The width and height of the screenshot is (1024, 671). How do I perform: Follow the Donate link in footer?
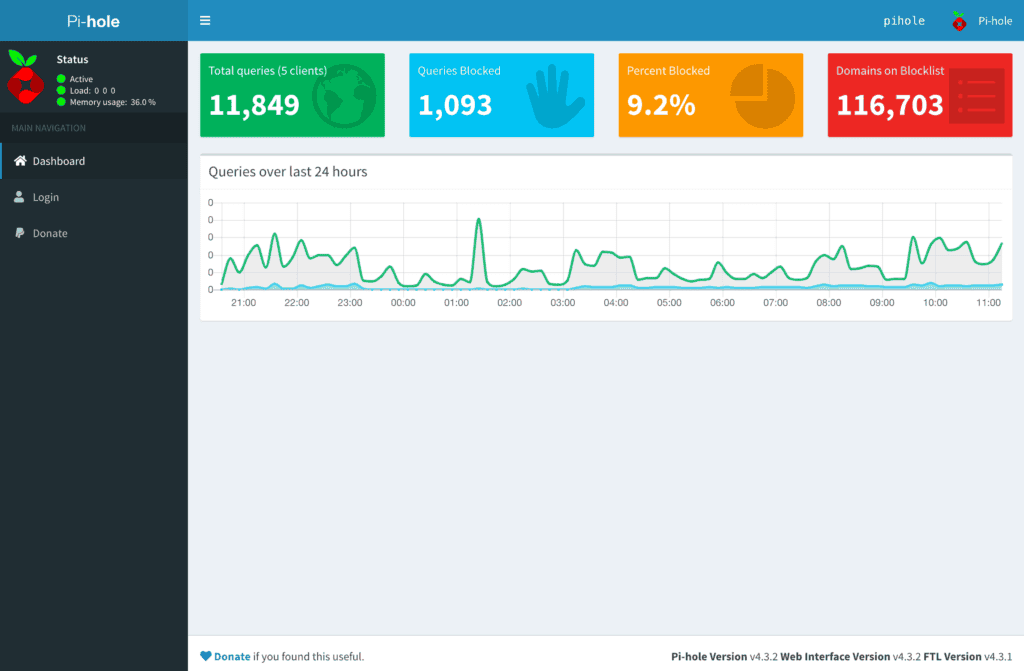[x=232, y=656]
